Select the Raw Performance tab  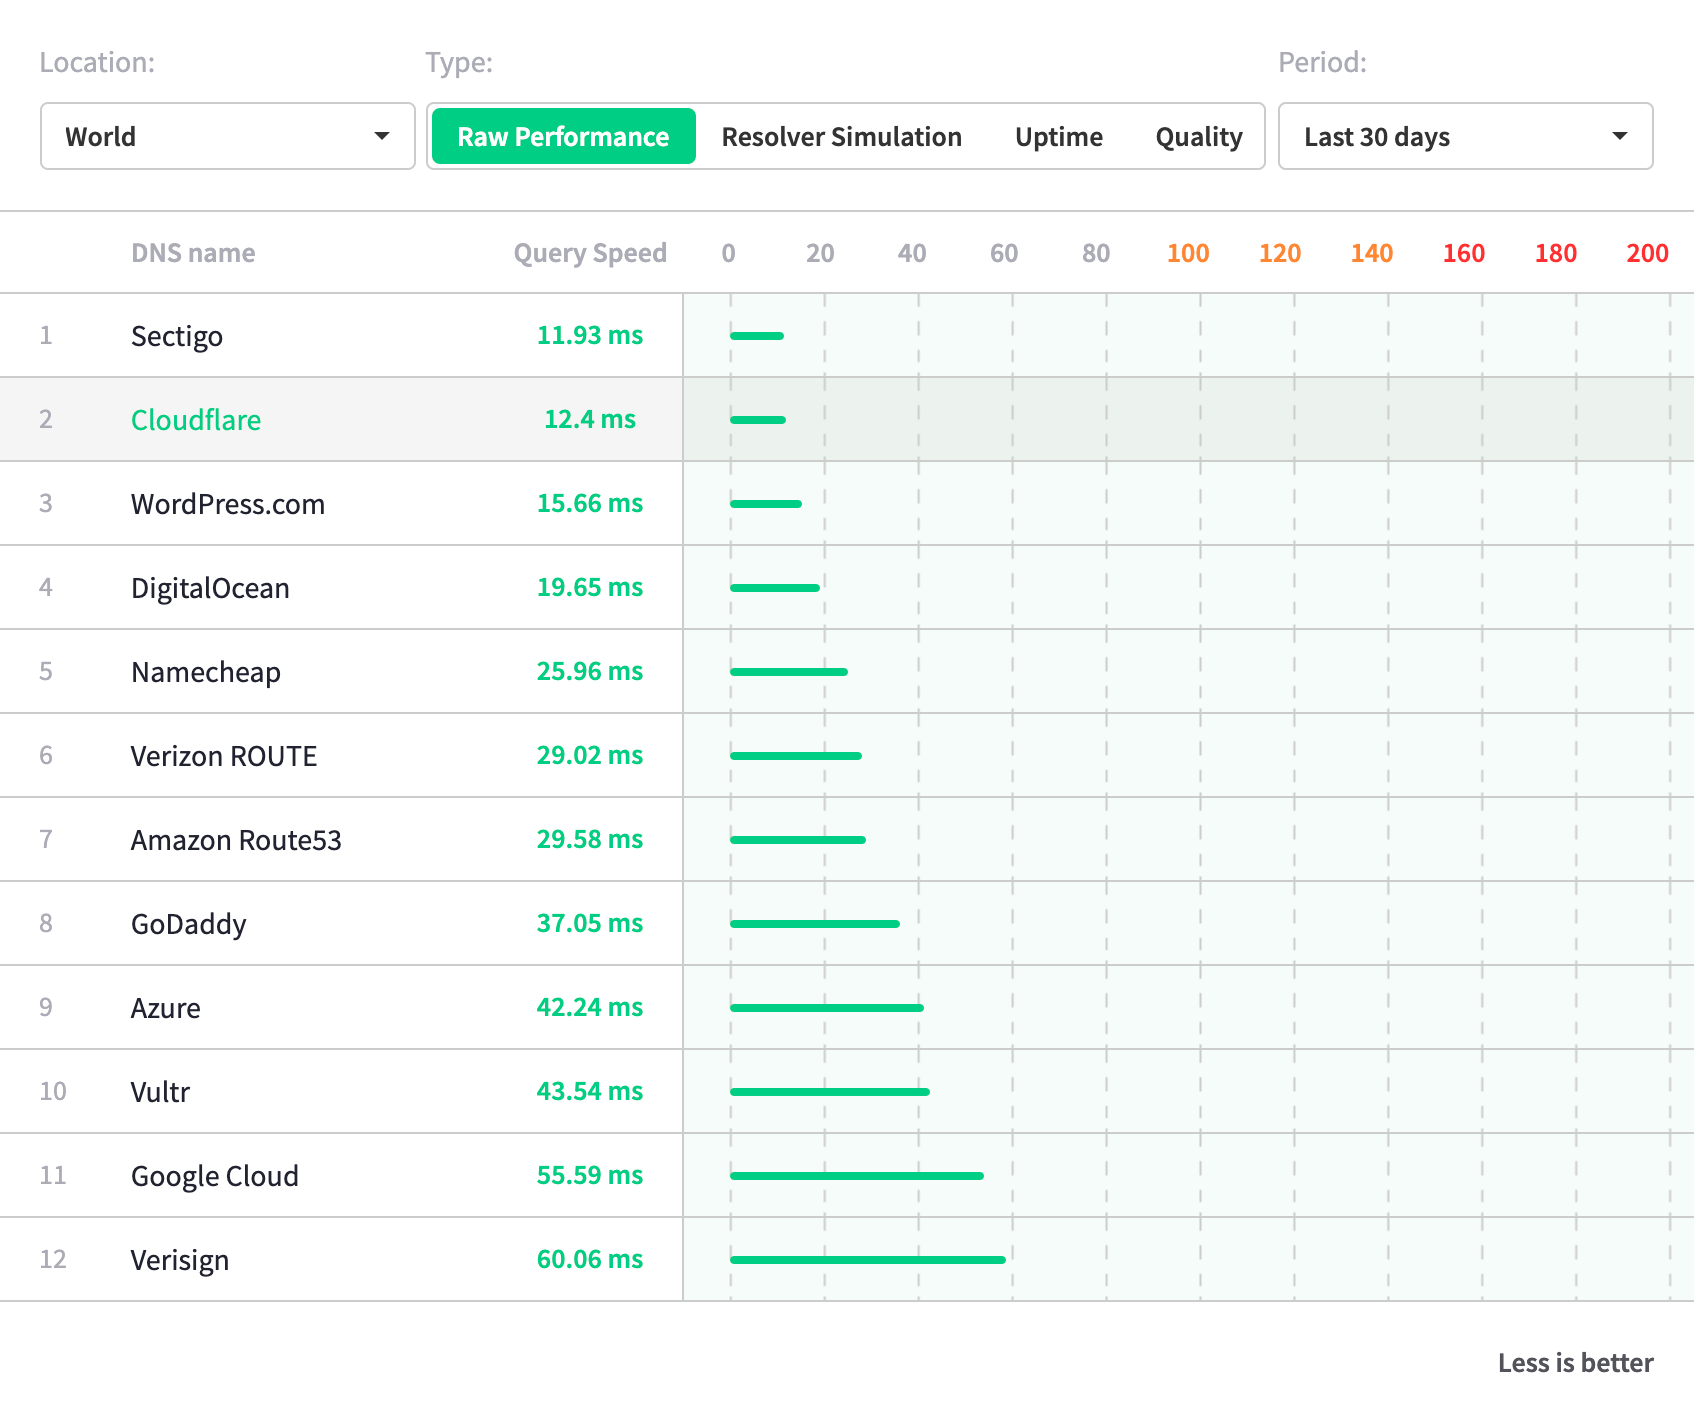[x=563, y=136]
